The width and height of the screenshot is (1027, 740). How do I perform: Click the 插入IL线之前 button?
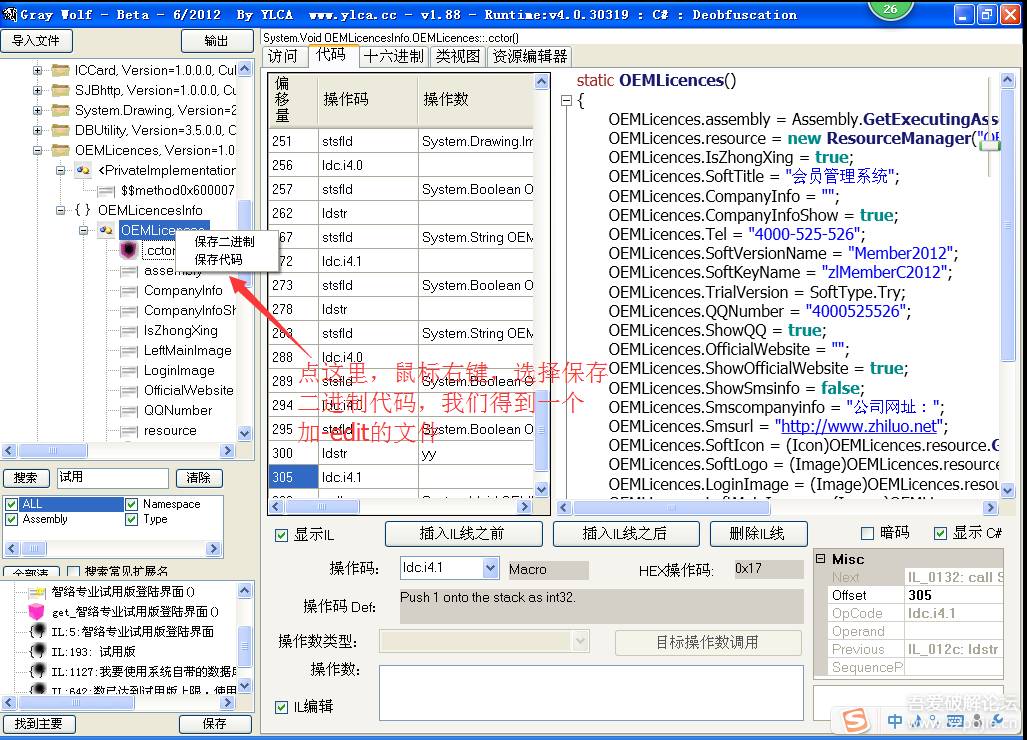click(464, 534)
